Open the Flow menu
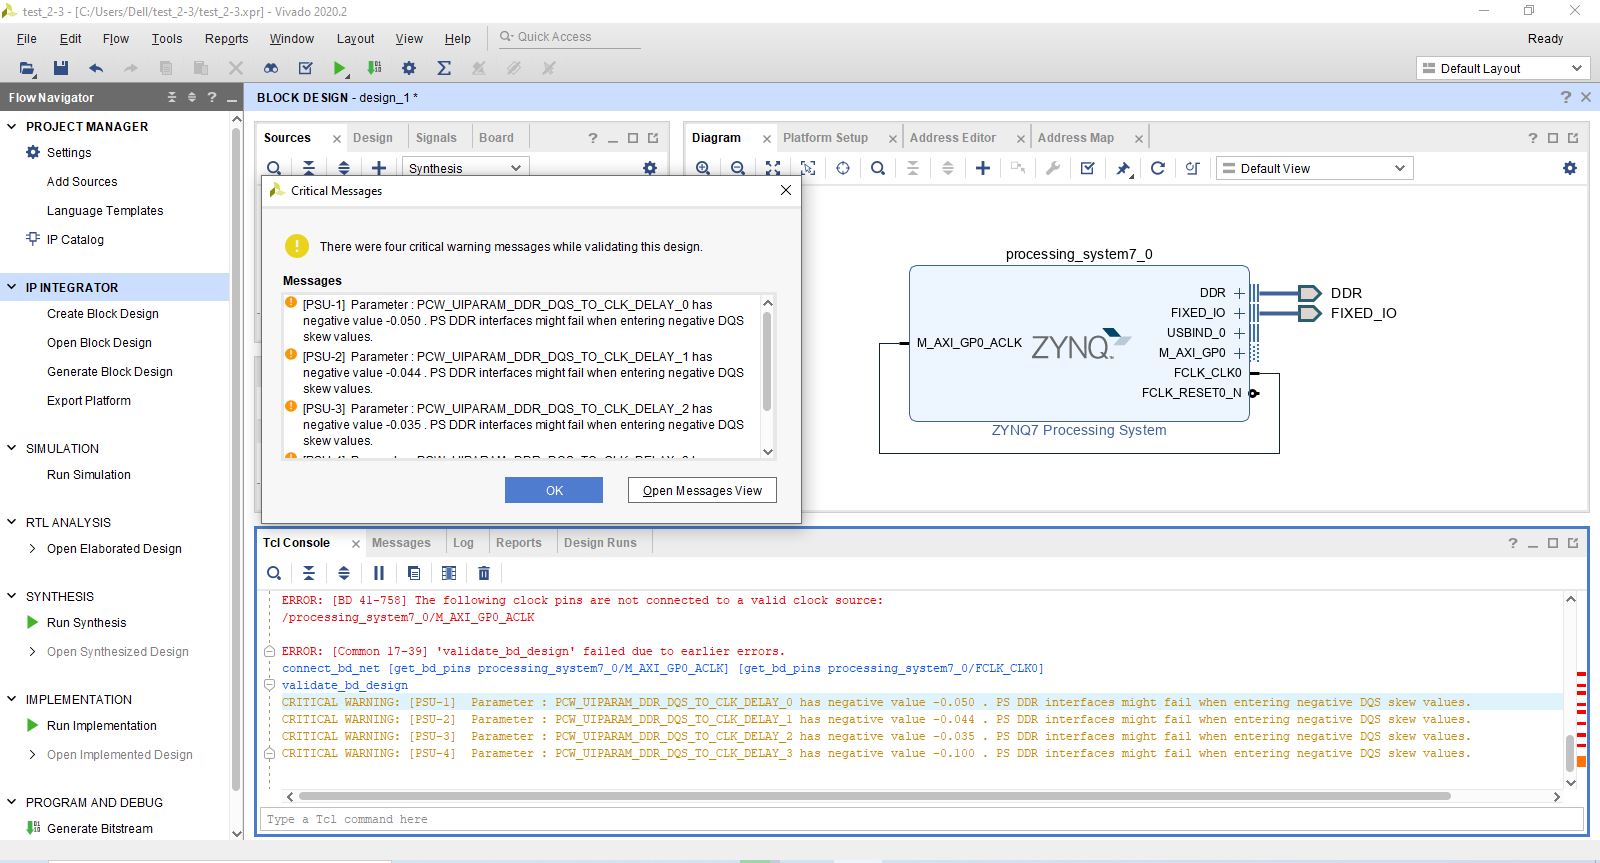This screenshot has width=1600, height=863. pos(116,39)
